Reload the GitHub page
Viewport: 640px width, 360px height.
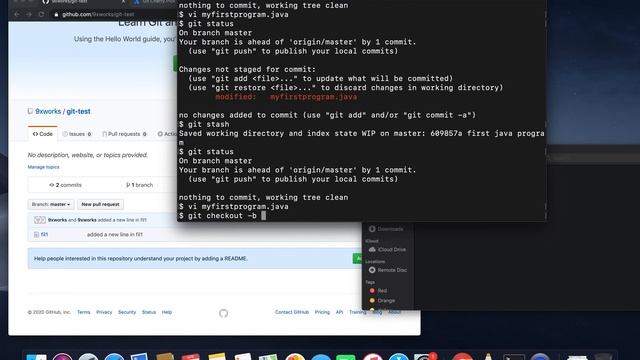(41, 14)
